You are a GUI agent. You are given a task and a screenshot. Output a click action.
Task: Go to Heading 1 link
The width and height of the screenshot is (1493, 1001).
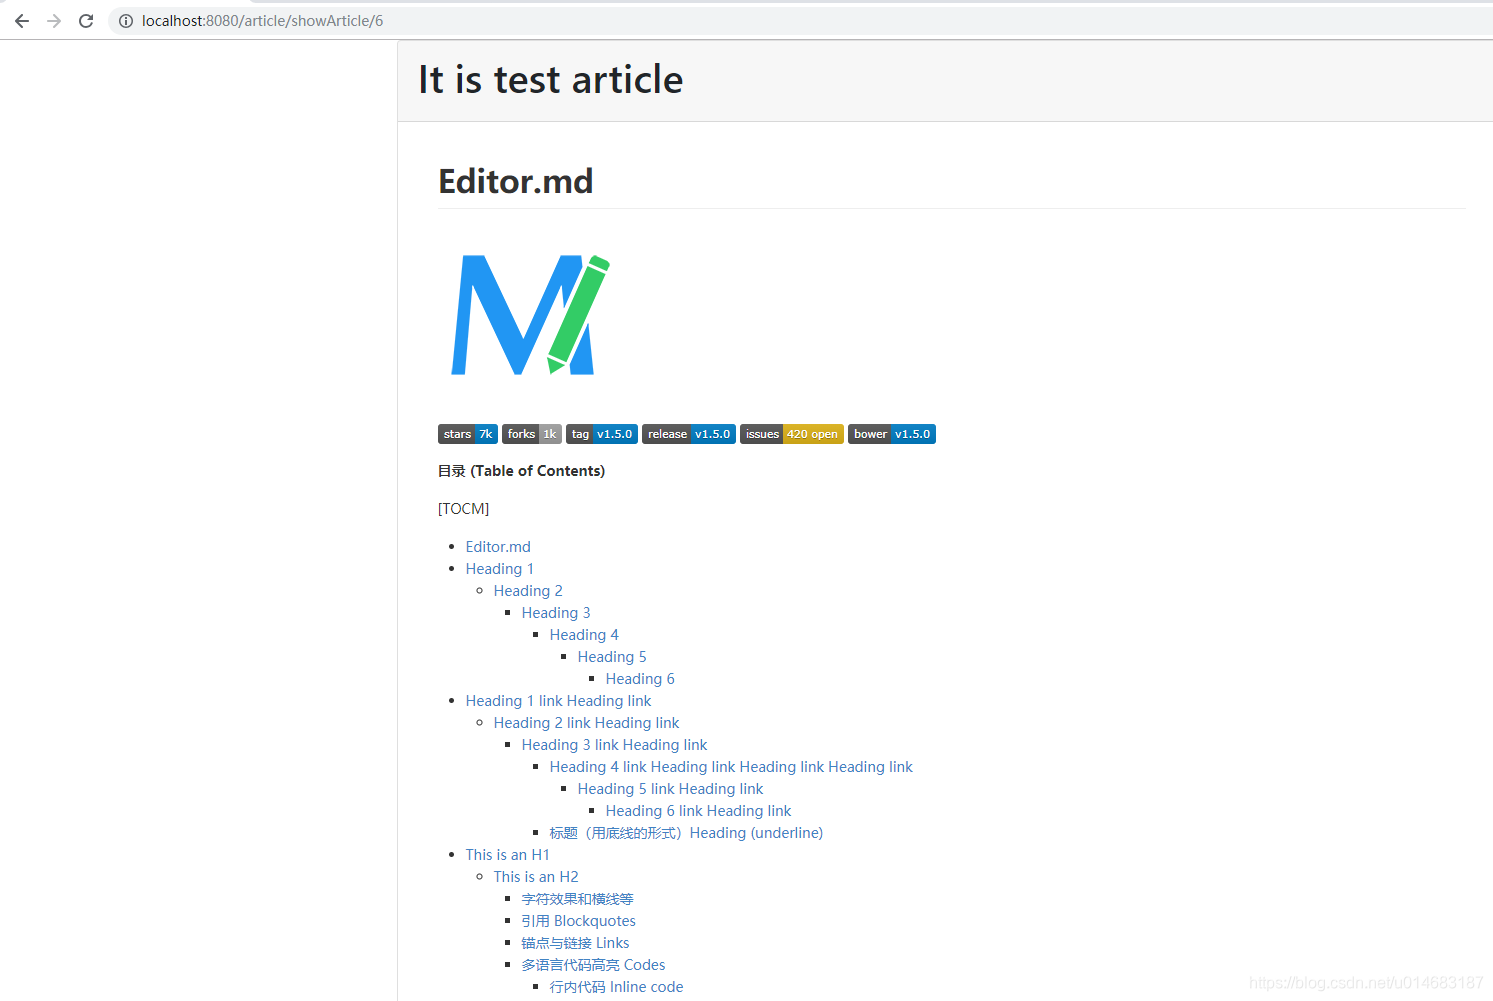click(x=500, y=569)
